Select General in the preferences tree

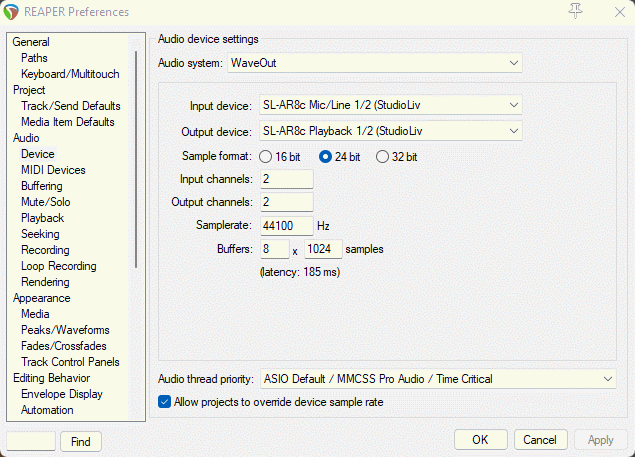(x=31, y=42)
